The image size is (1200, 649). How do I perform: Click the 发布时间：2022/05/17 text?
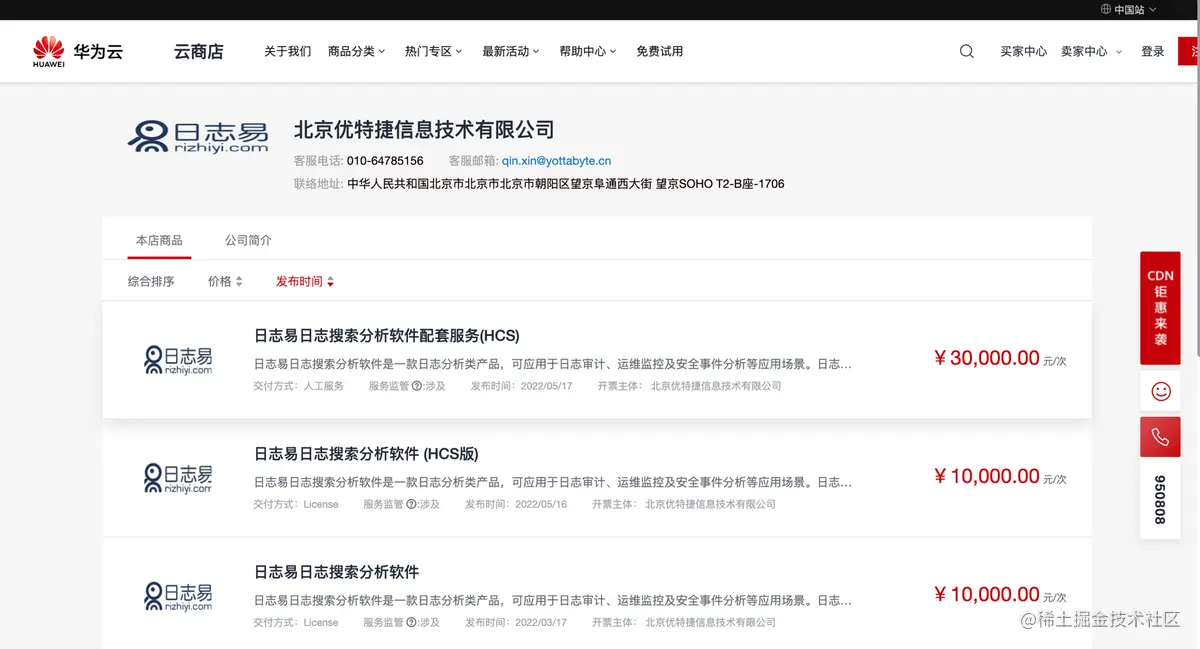[521, 386]
